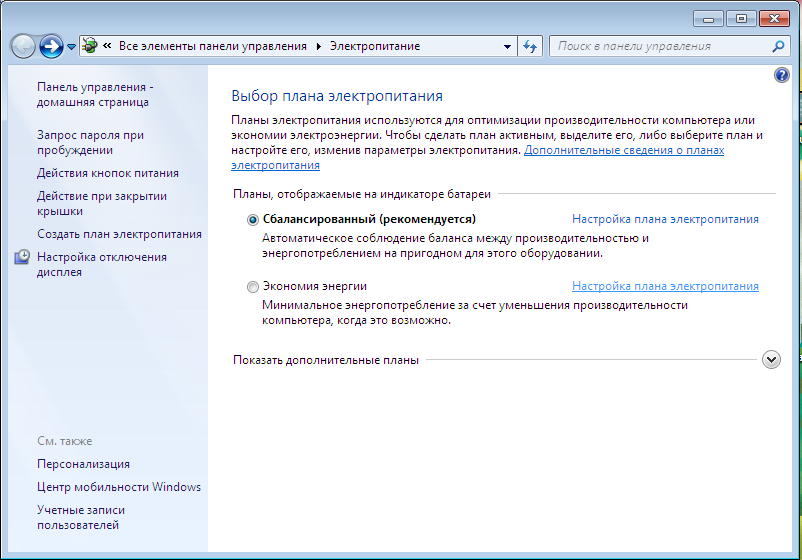This screenshot has width=802, height=560.
Task: Open Help via the blue question mark
Action: point(782,76)
